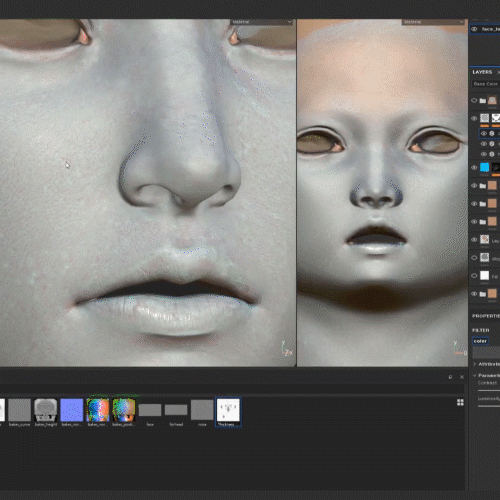Screen dimensions: 500x500
Task: Click the baked position map thumbnail
Action: point(124,410)
